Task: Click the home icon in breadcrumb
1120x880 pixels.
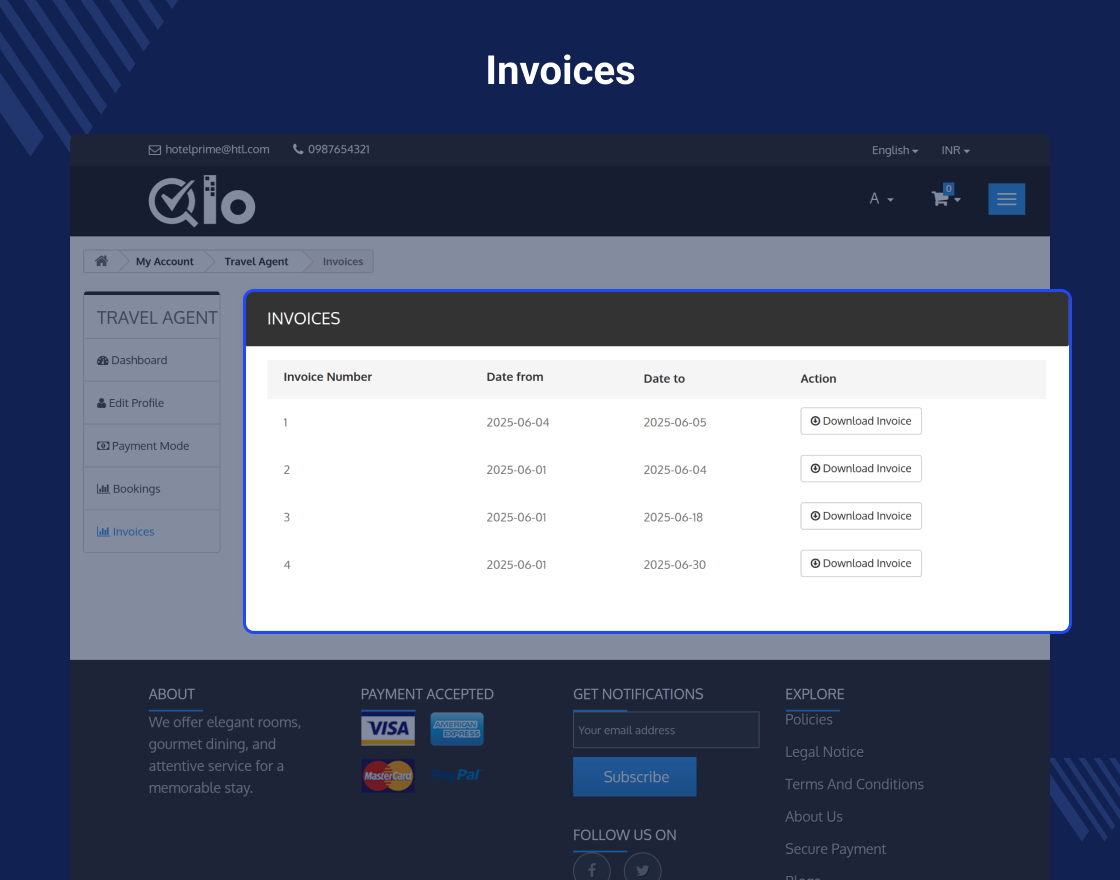Action: (101, 261)
